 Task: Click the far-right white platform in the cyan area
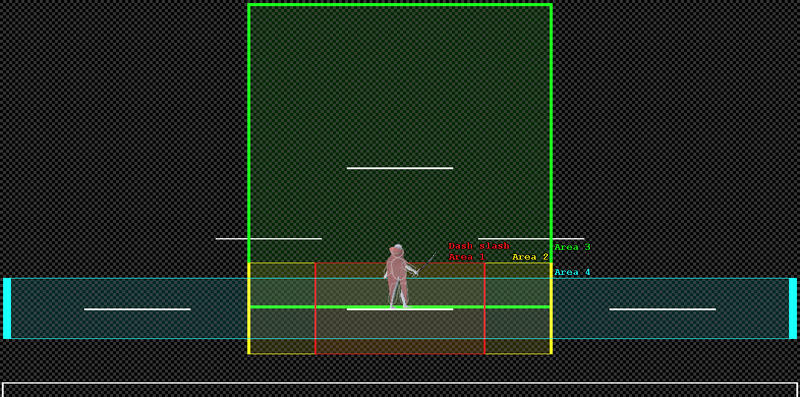[662, 309]
